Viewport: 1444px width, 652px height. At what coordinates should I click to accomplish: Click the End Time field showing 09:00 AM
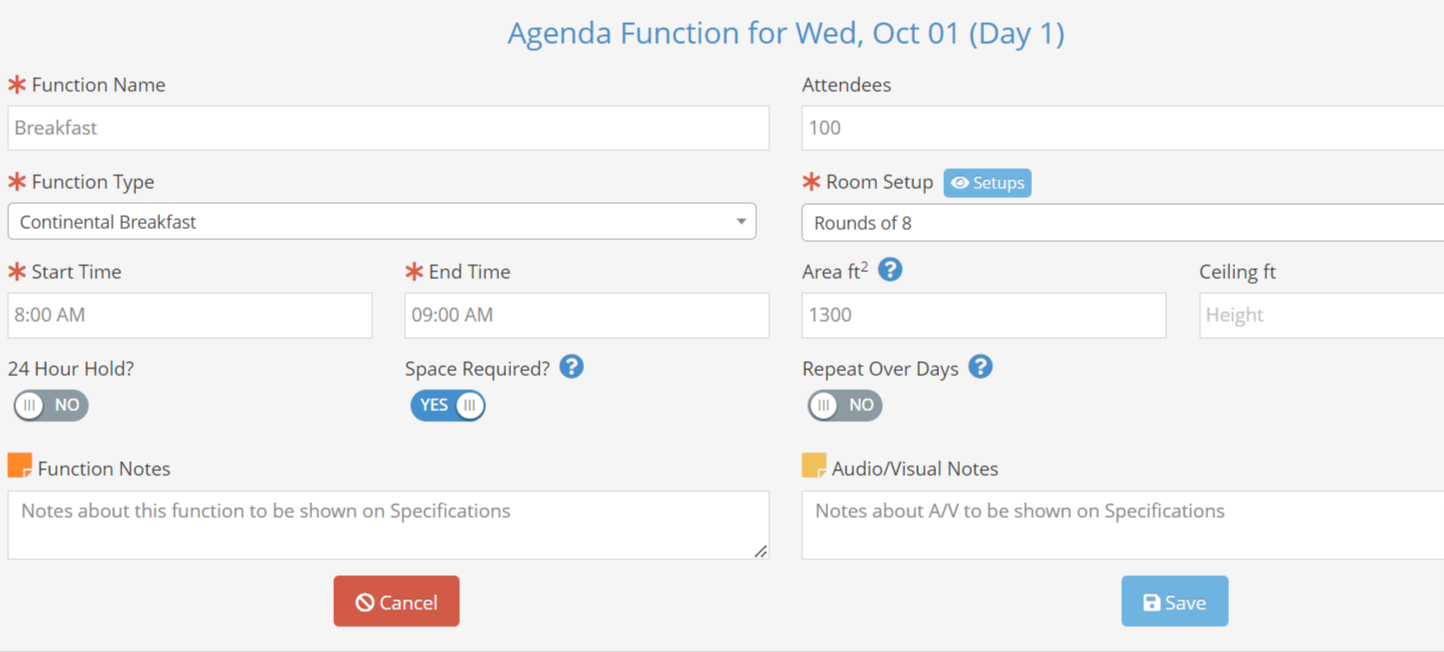(x=587, y=315)
